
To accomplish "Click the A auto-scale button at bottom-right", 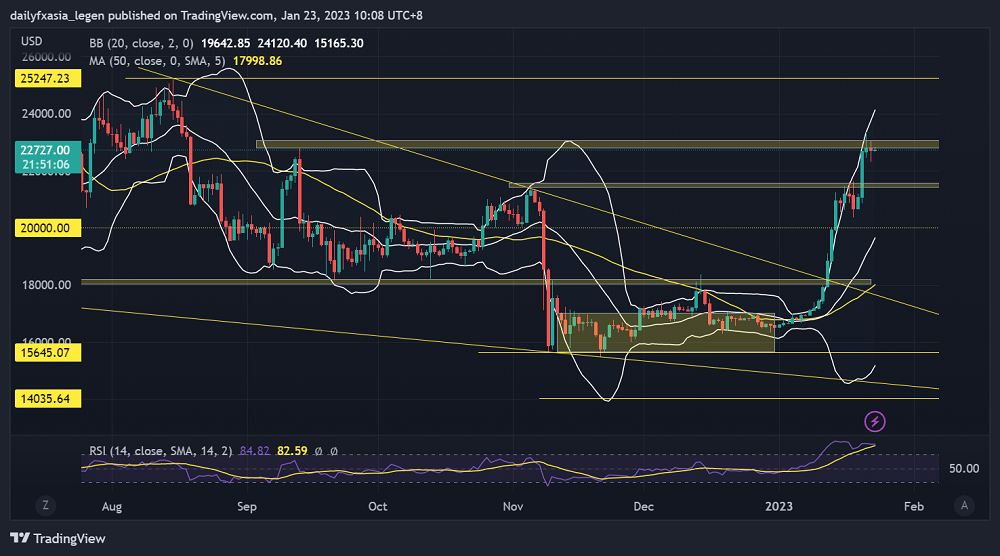I will 964,506.
